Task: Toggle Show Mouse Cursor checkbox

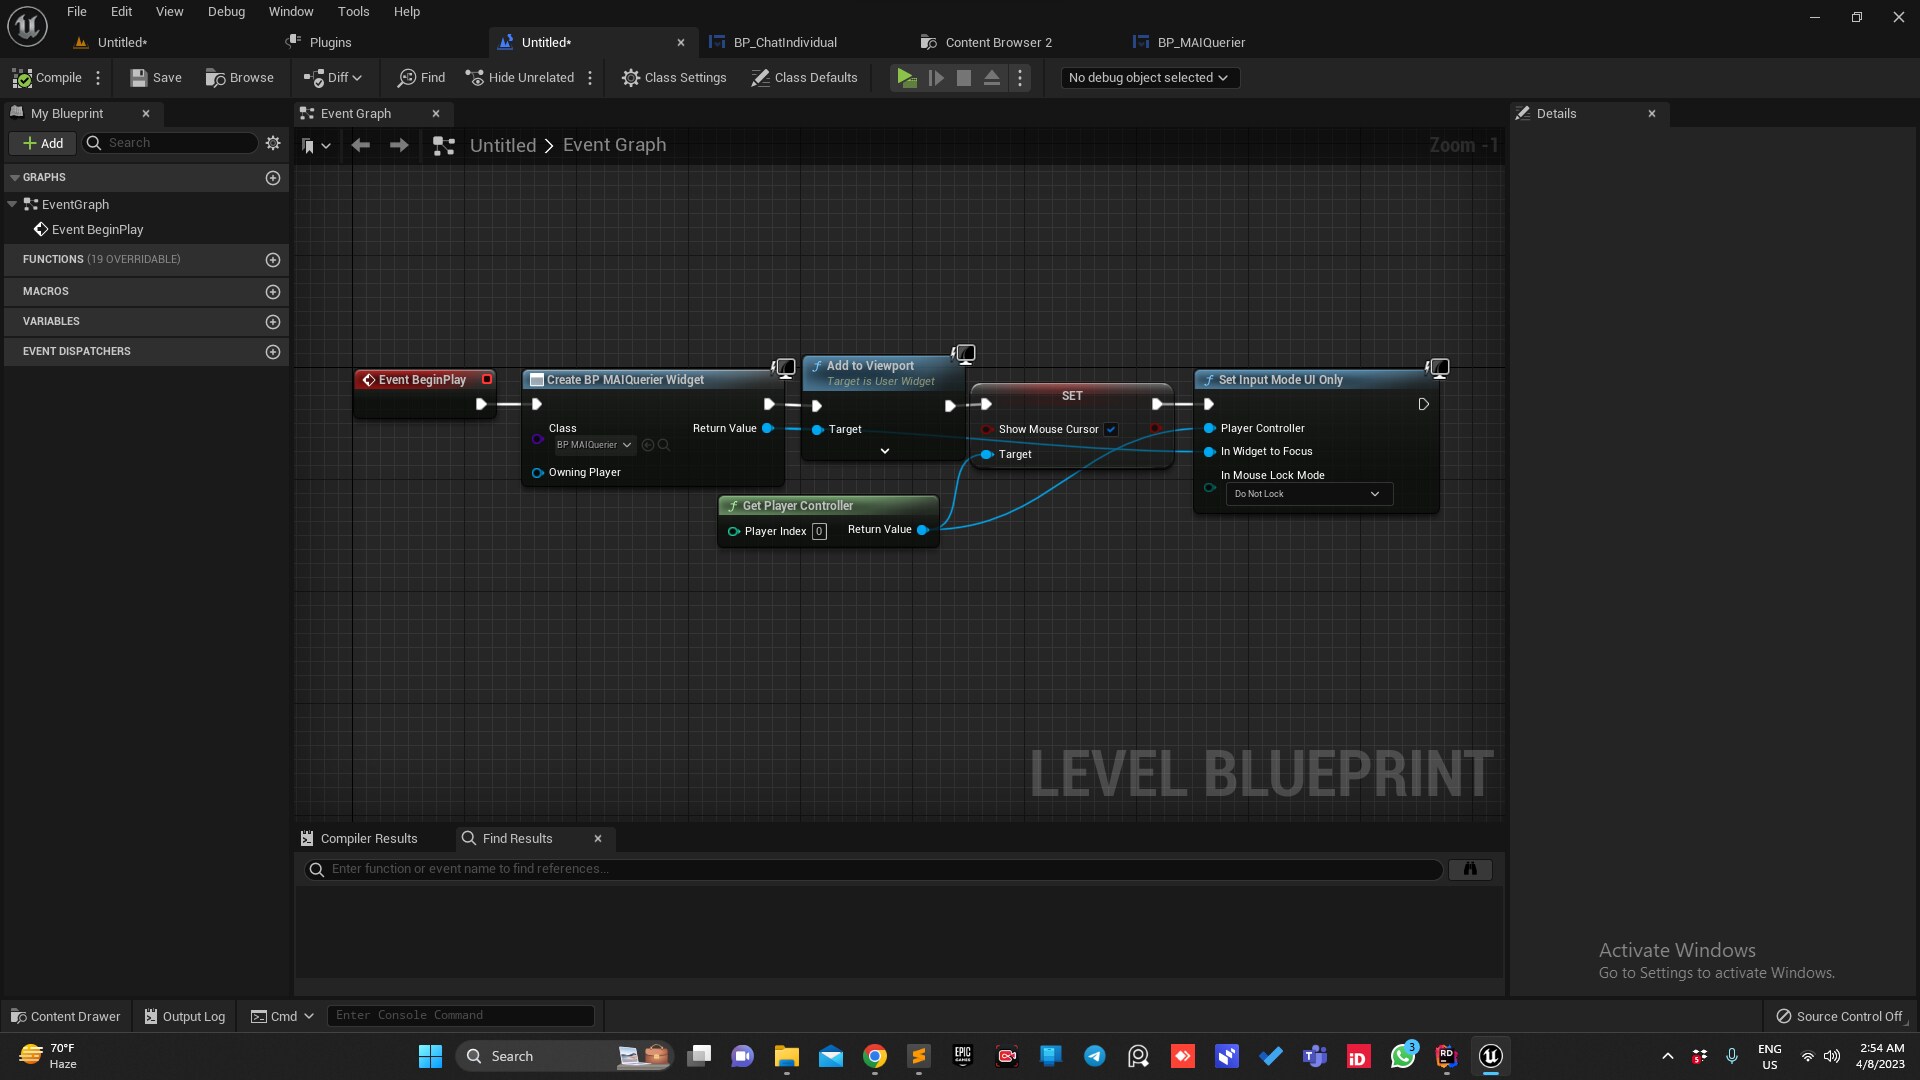Action: 1111,430
